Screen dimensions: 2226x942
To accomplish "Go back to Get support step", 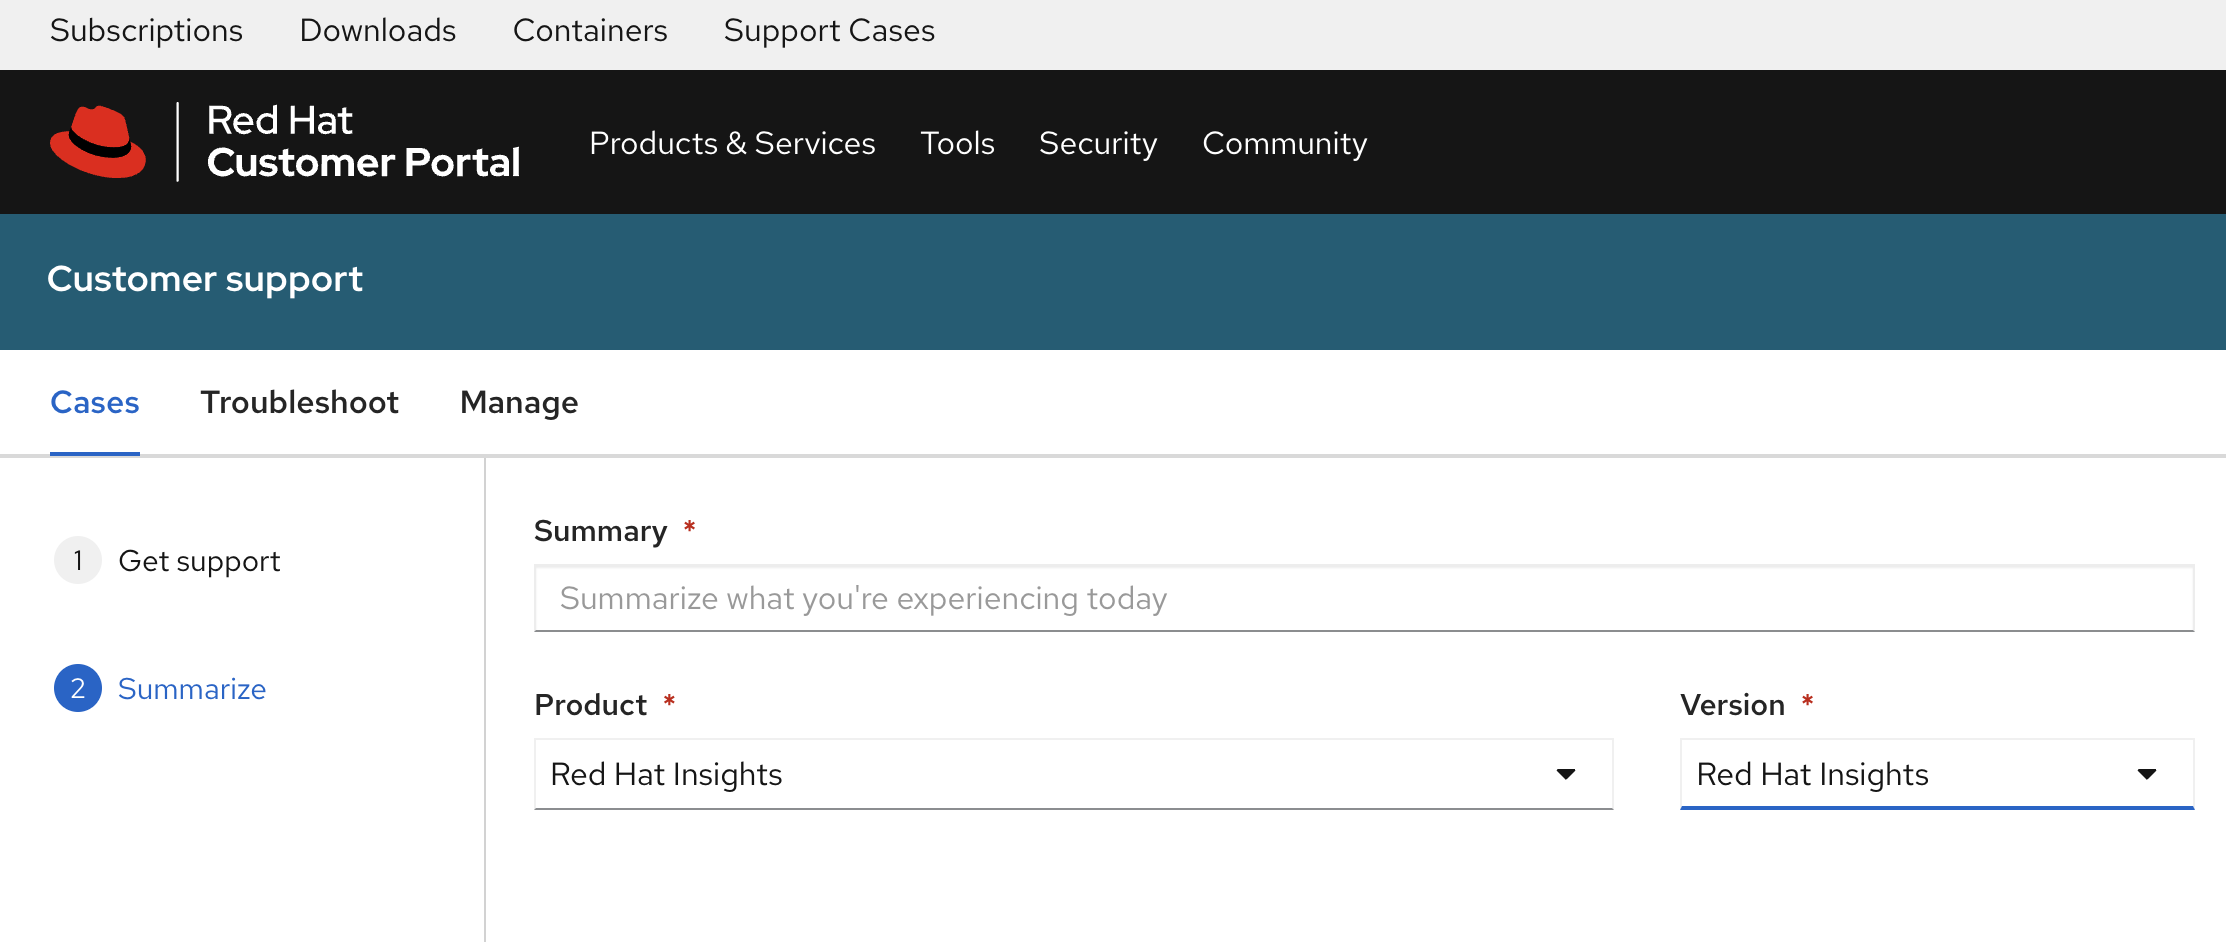I will point(199,561).
